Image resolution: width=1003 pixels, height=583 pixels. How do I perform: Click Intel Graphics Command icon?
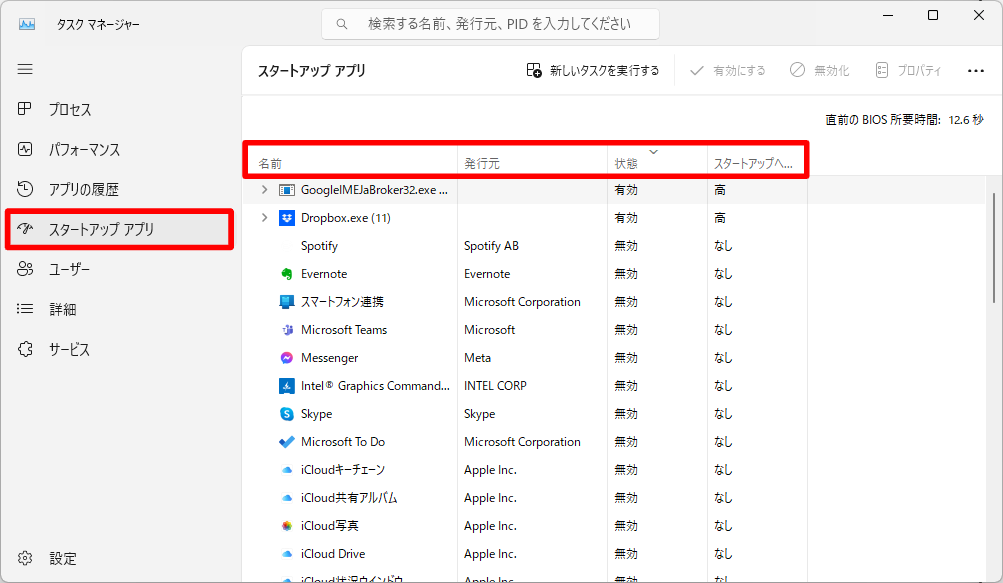[287, 386]
